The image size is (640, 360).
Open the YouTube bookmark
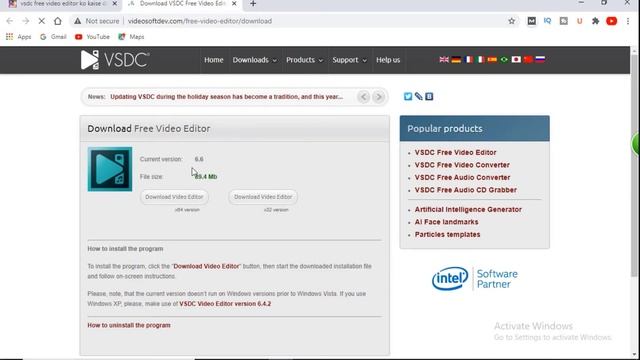[92, 37]
